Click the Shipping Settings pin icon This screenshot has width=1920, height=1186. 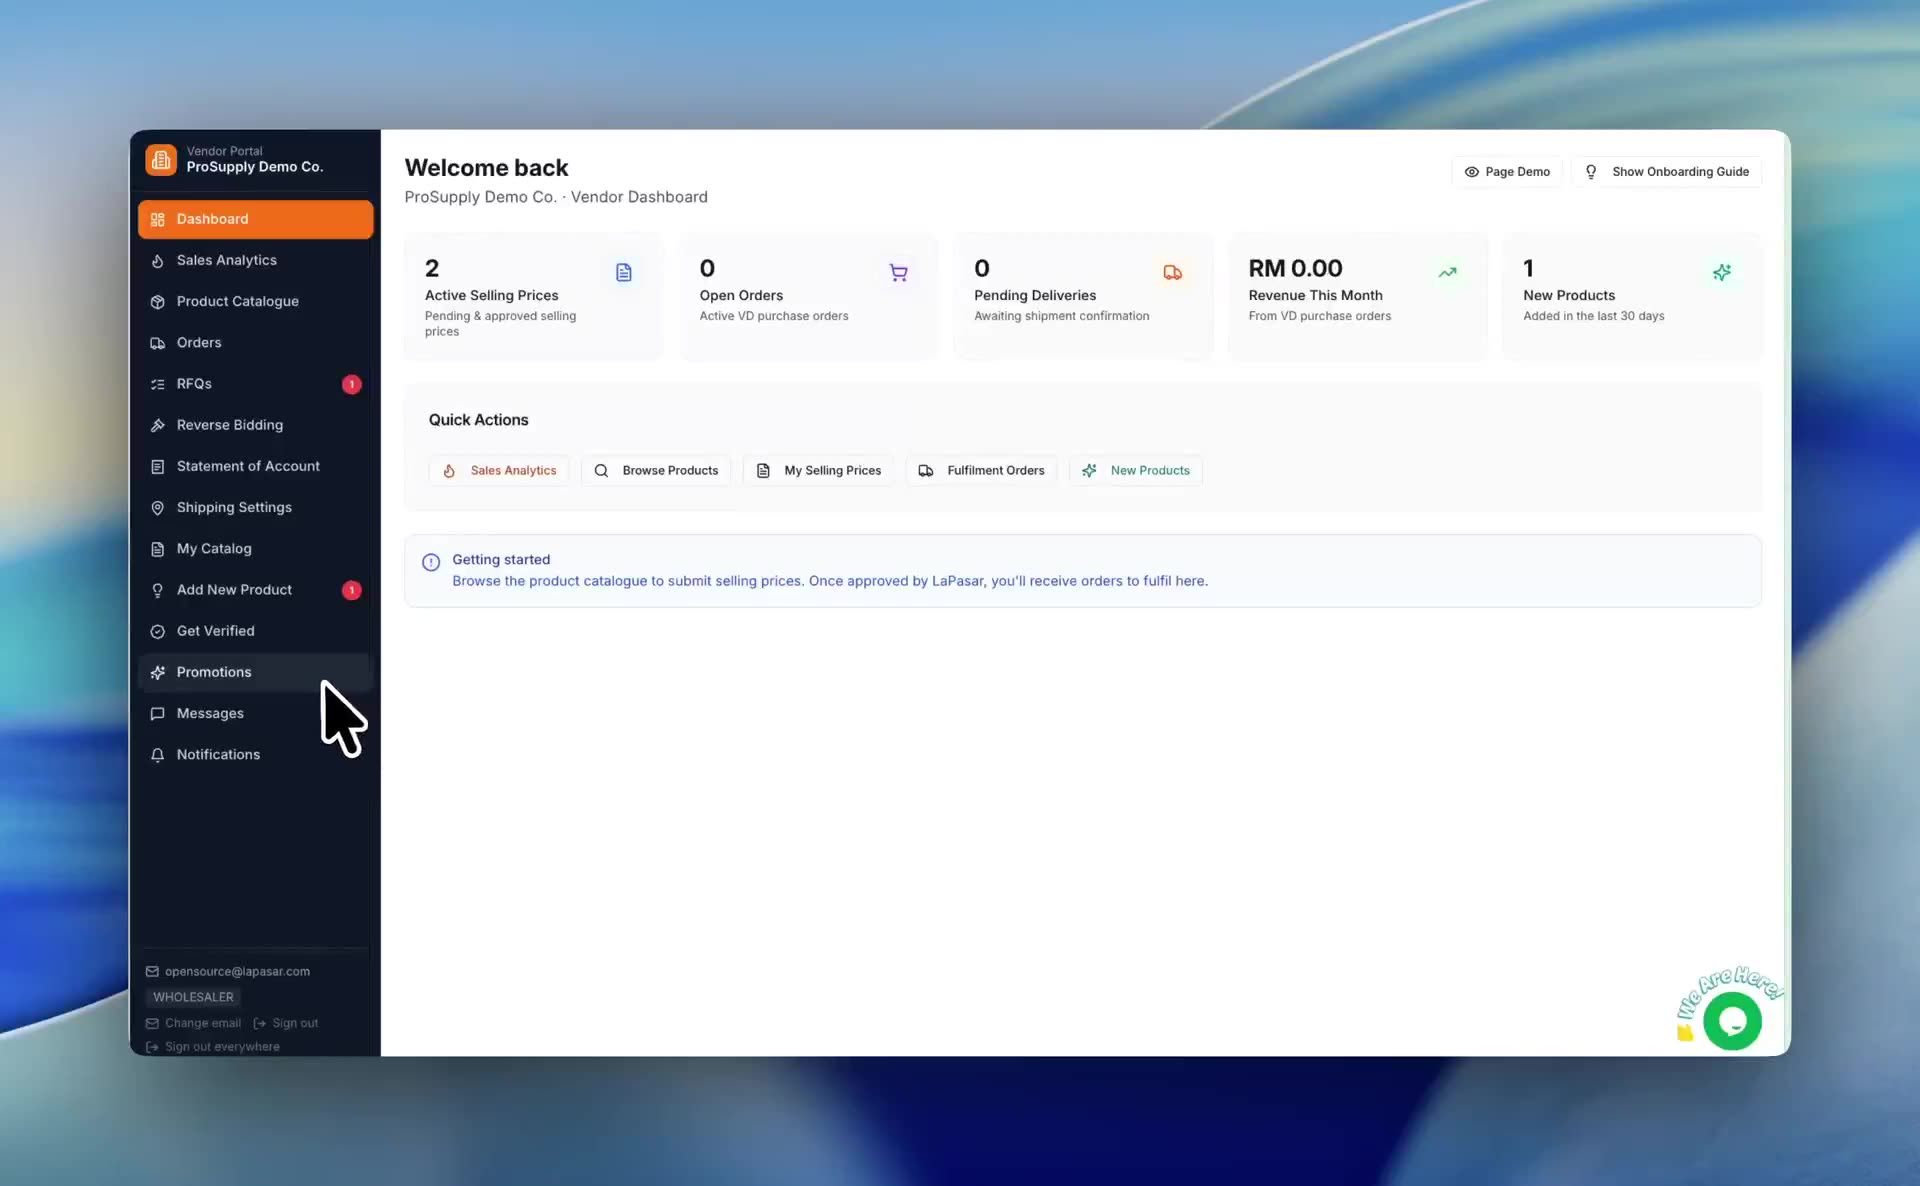point(157,508)
